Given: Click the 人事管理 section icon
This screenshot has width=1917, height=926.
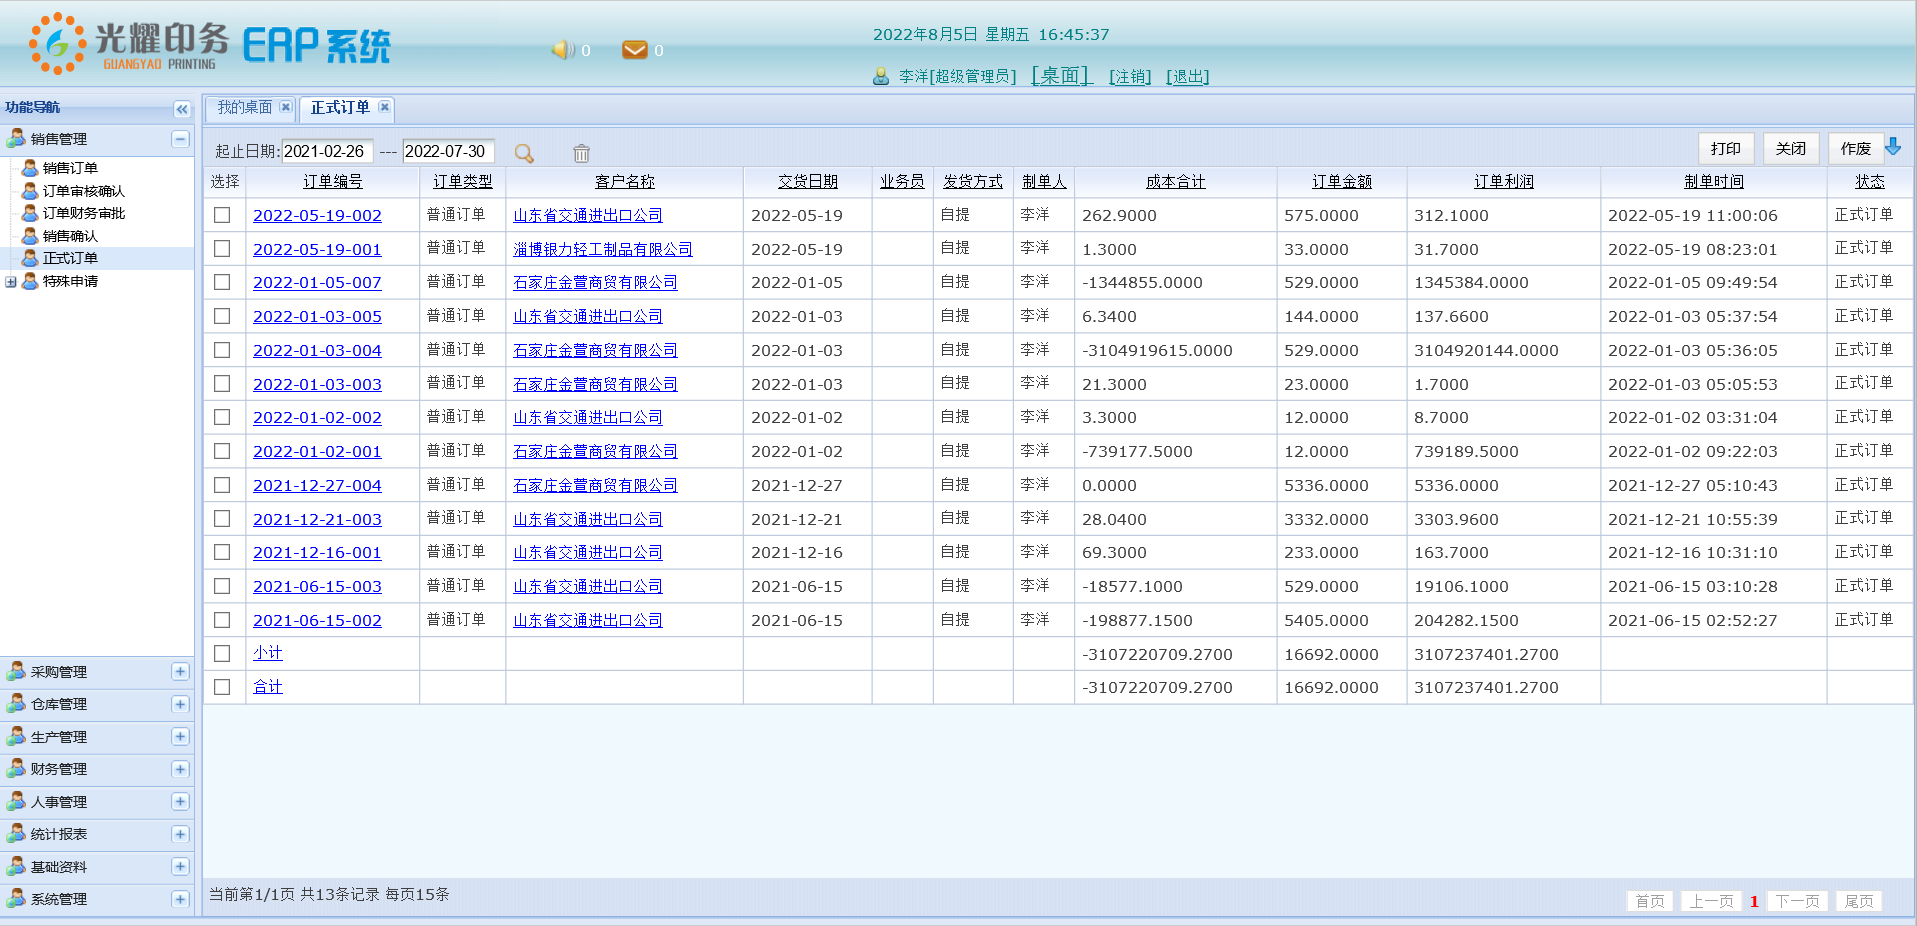Looking at the screenshot, I should [x=16, y=801].
